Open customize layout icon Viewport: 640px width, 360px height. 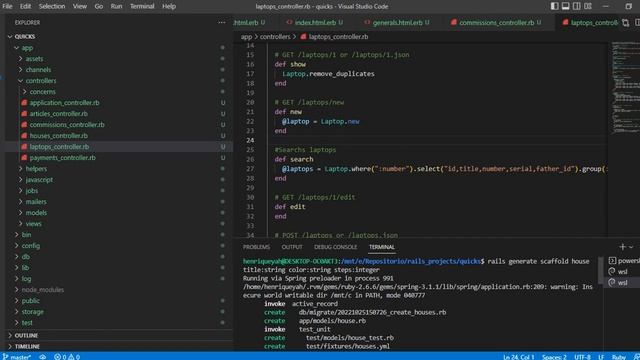(588, 6)
